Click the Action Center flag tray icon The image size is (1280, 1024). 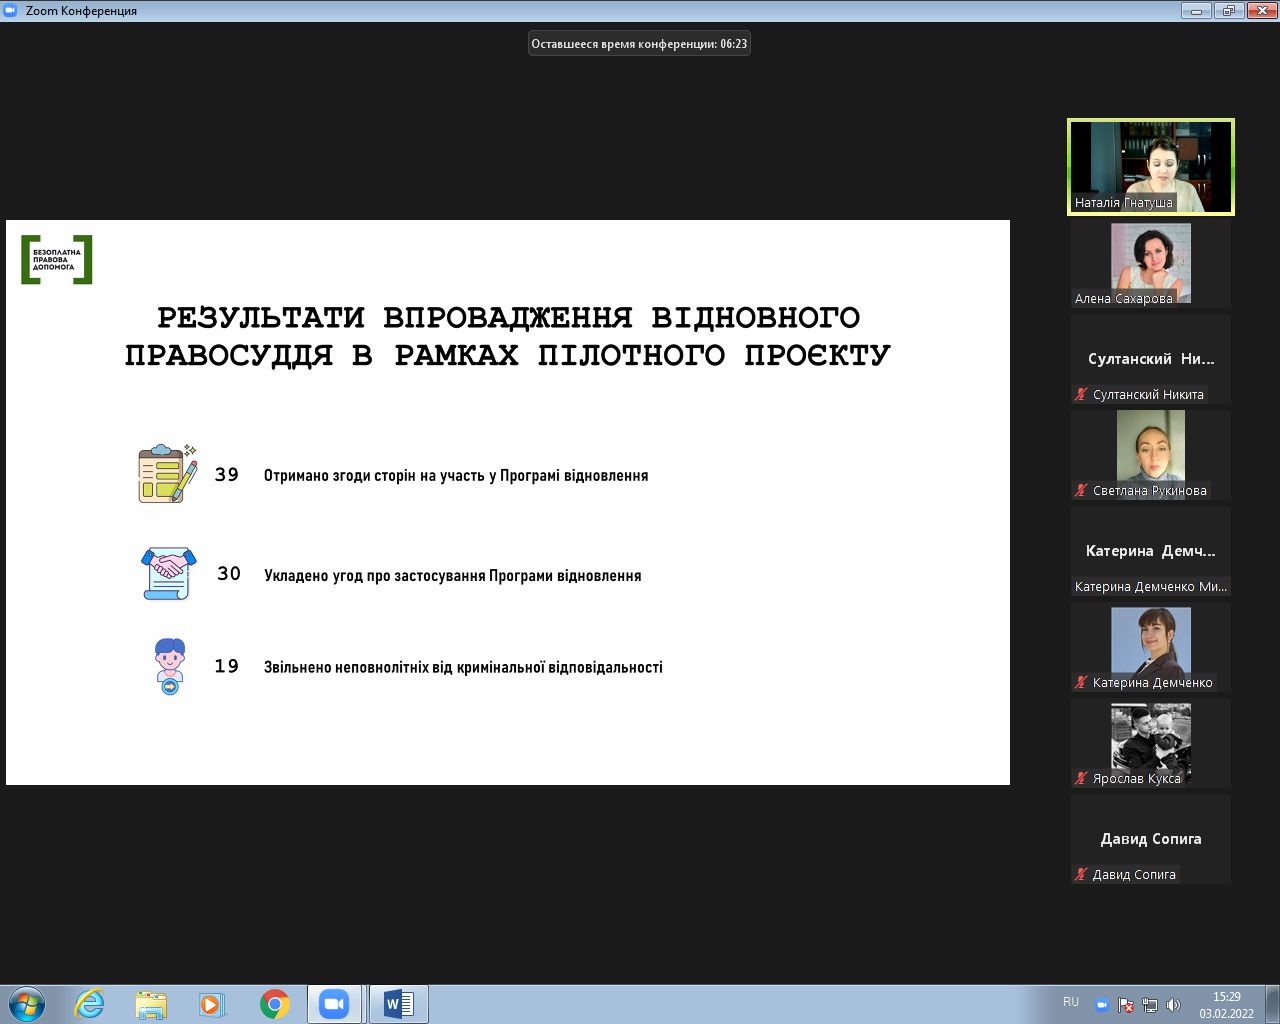coord(1126,1005)
